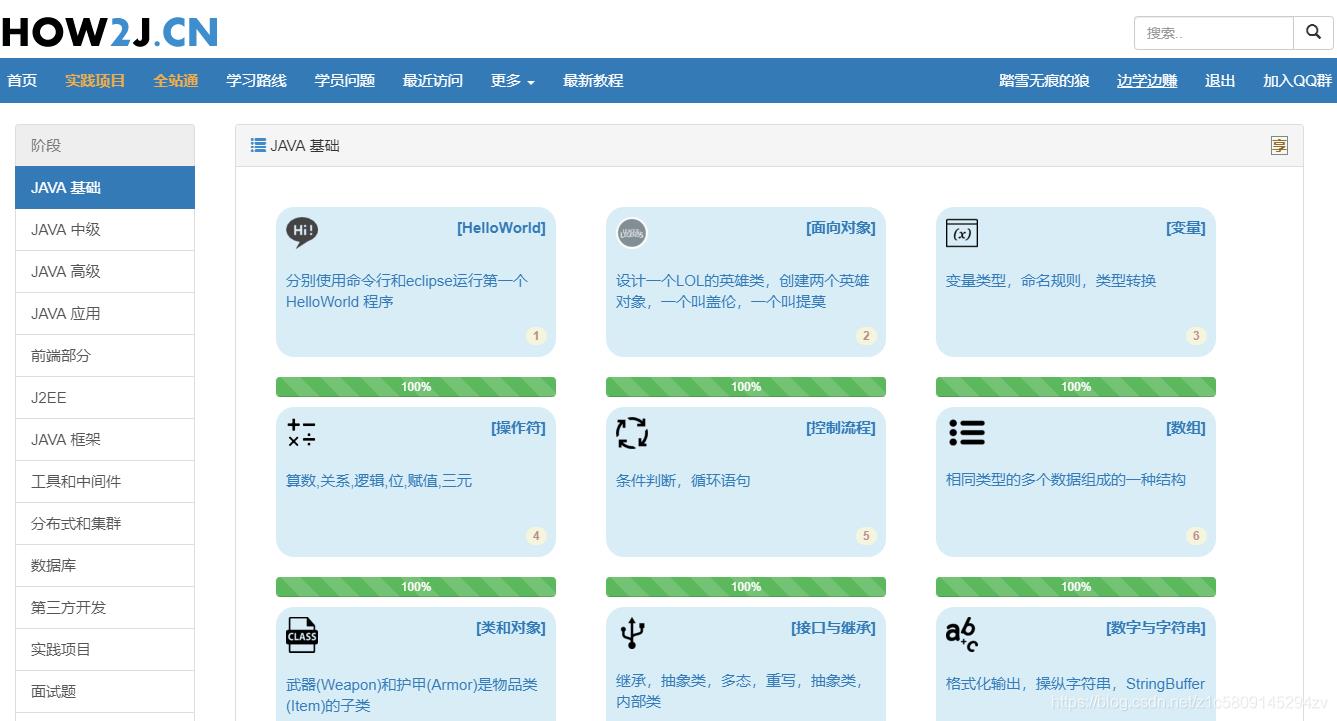Click the 变量 (x) variable icon

962,233
